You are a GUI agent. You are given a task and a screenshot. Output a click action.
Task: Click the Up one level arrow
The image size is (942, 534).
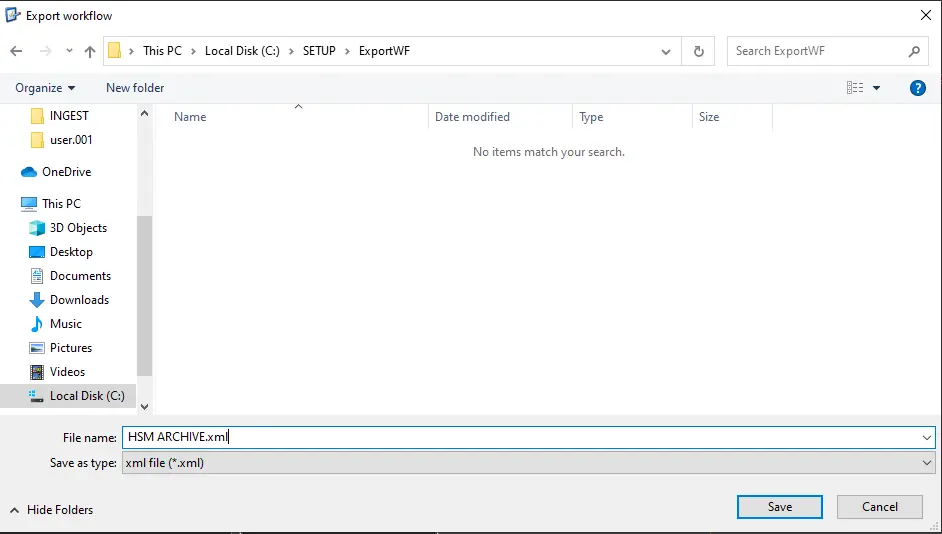point(90,51)
